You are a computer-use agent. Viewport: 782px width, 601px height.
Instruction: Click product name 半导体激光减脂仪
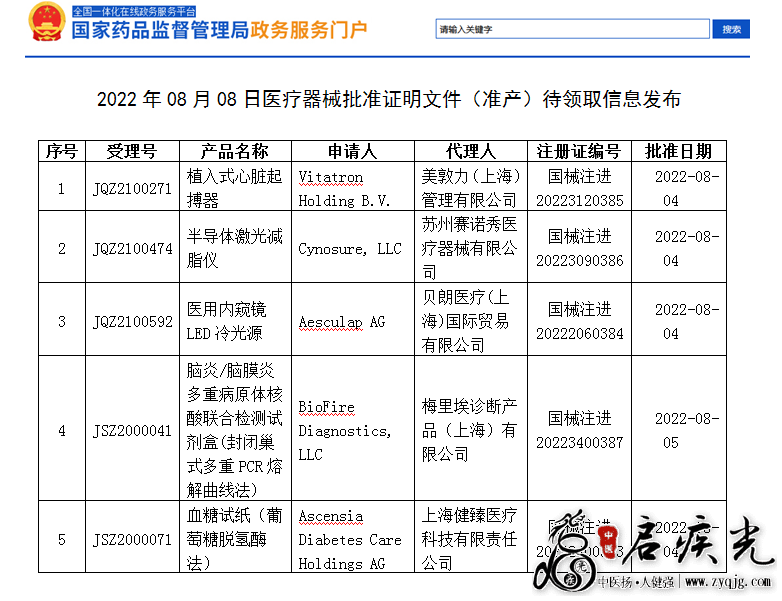(234, 248)
